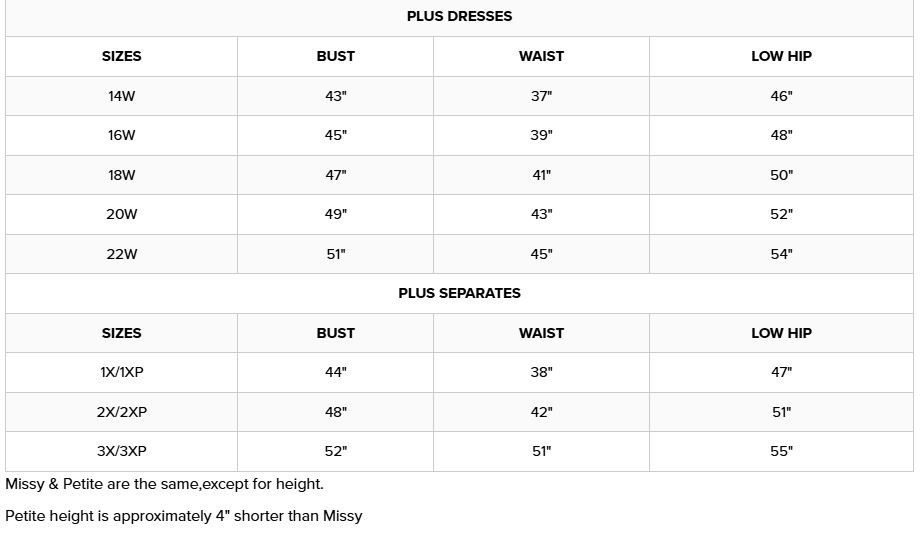The width and height of the screenshot is (921, 533).
Task: Select the 14W size cell
Action: (121, 96)
